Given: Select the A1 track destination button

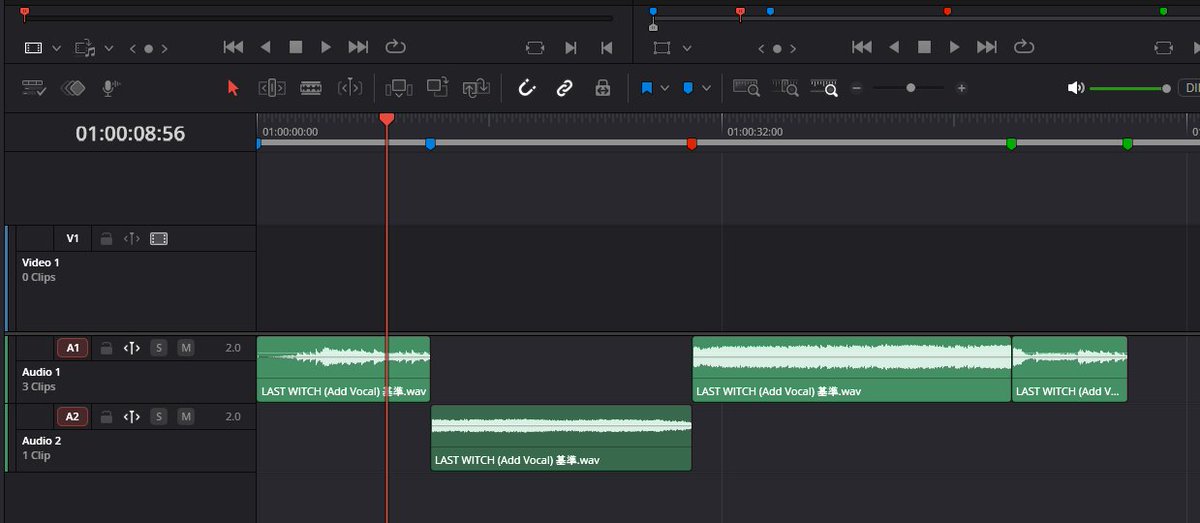Looking at the screenshot, I should (72, 348).
